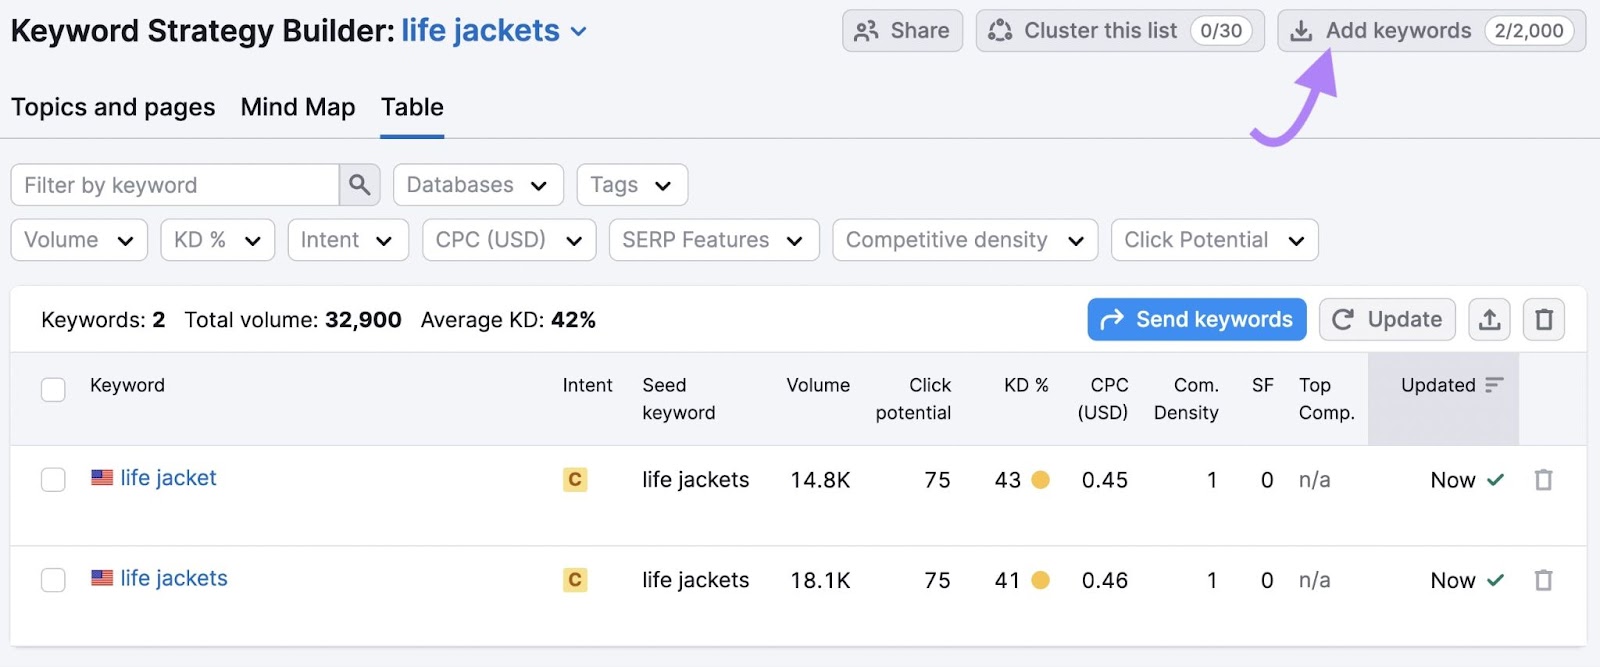Open the life jackets keyword link
1600x667 pixels.
(x=174, y=578)
